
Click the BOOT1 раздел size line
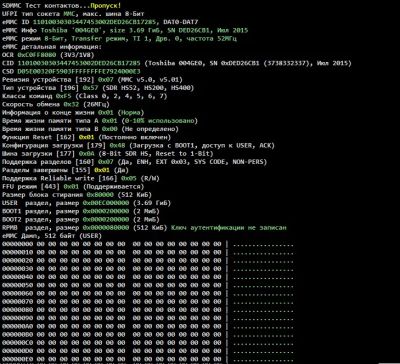(x=81, y=211)
